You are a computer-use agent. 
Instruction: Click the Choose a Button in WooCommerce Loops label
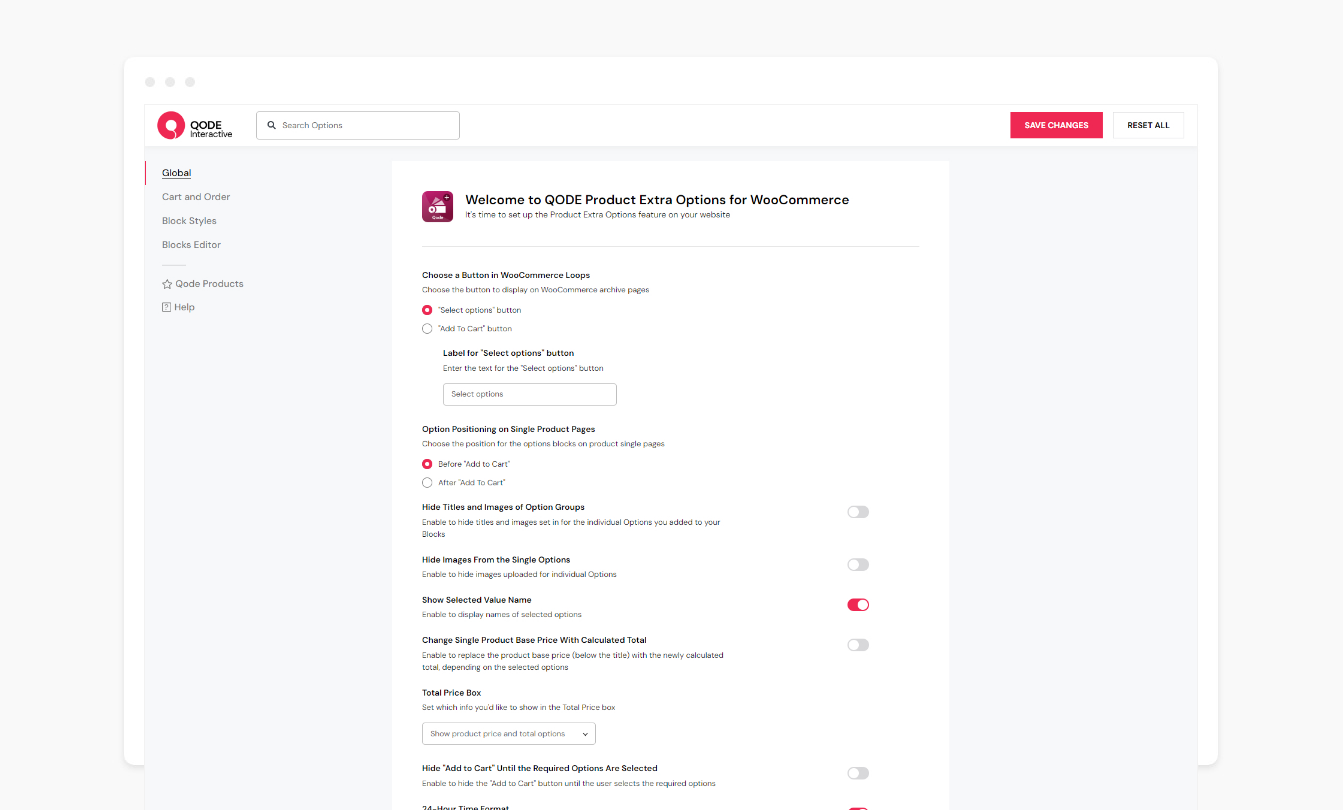[x=506, y=275]
